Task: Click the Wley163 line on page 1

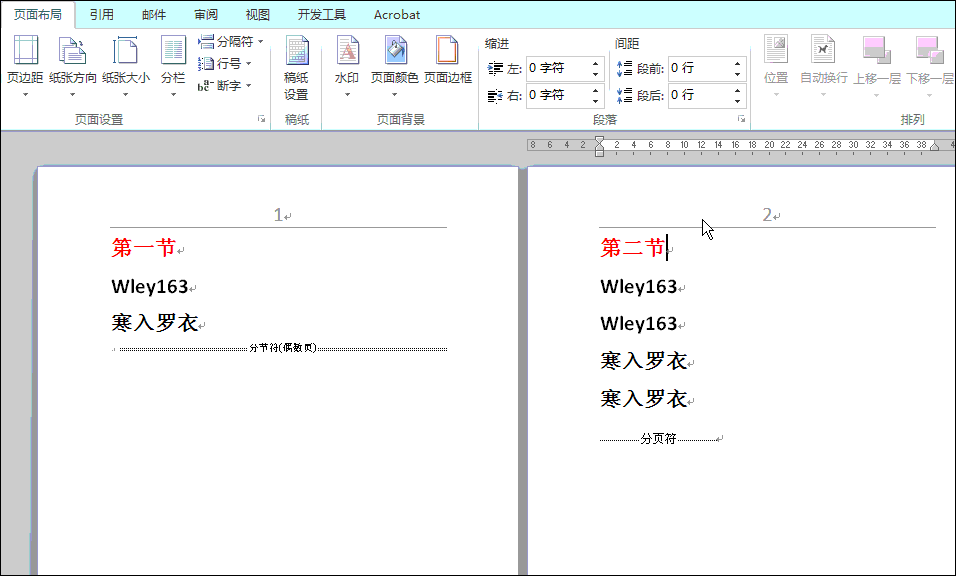Action: (x=150, y=286)
